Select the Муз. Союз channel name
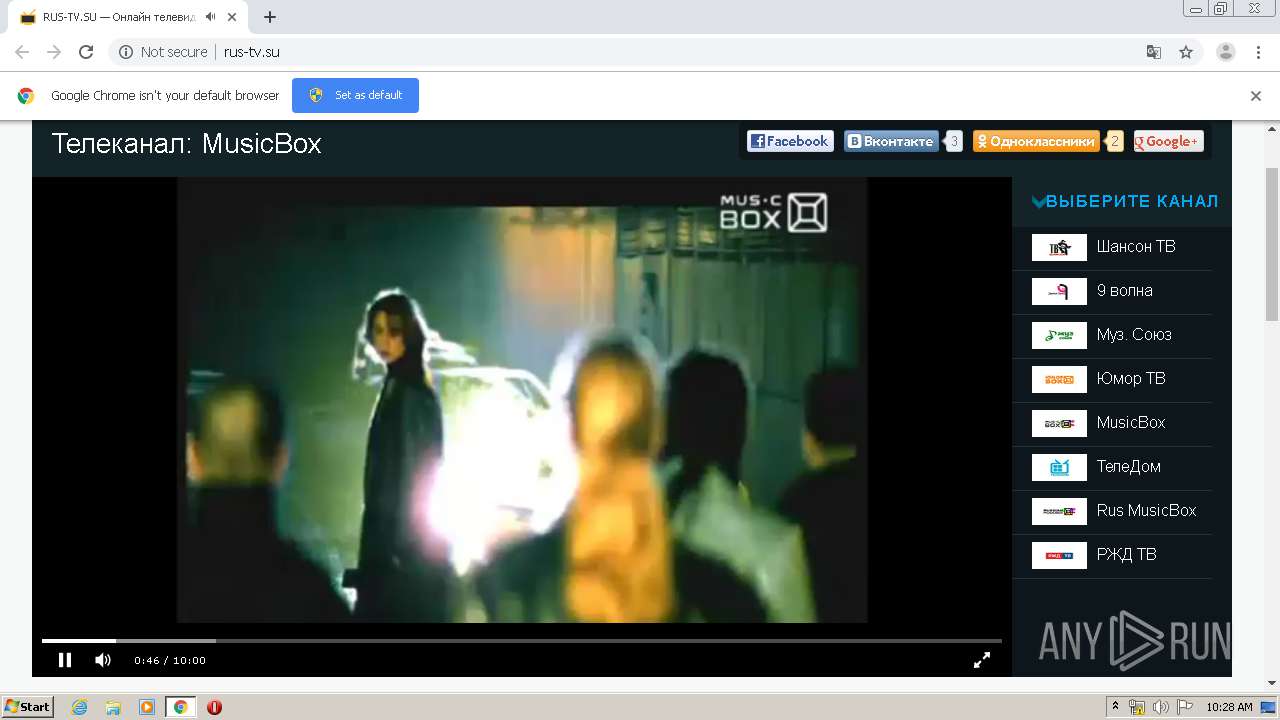This screenshot has width=1280, height=720. coord(1134,335)
